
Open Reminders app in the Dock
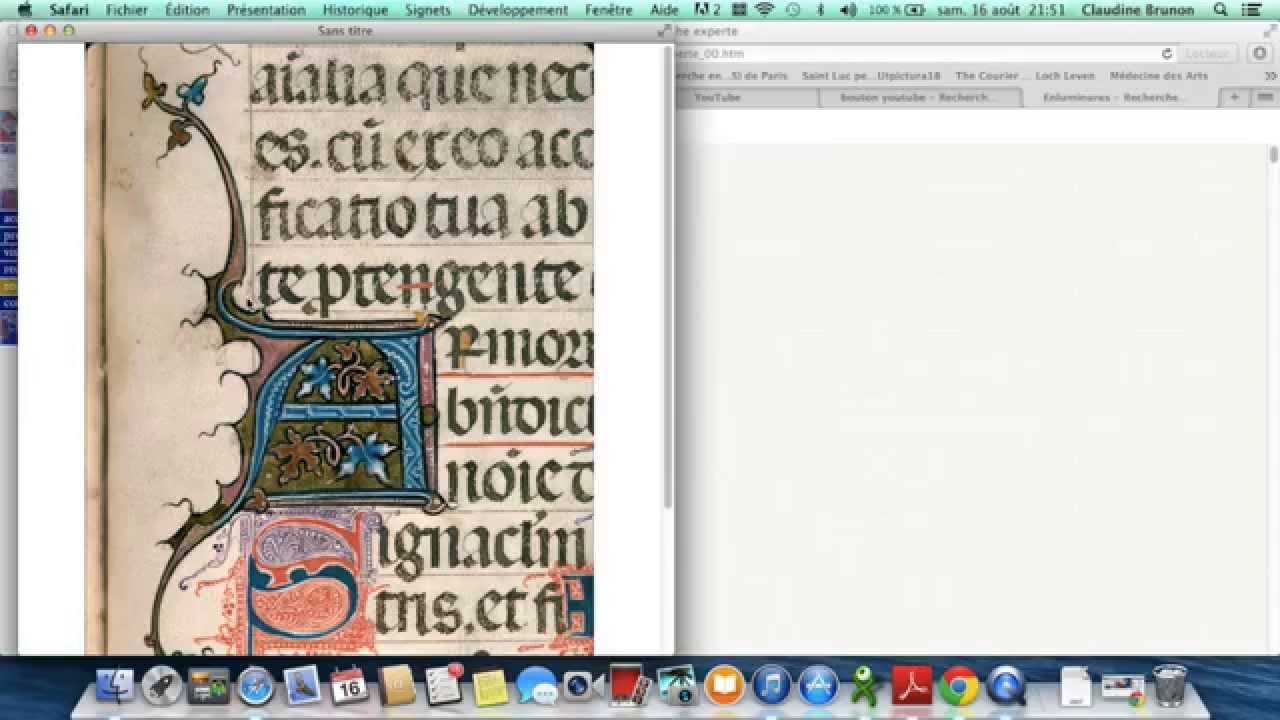pyautogui.click(x=443, y=686)
